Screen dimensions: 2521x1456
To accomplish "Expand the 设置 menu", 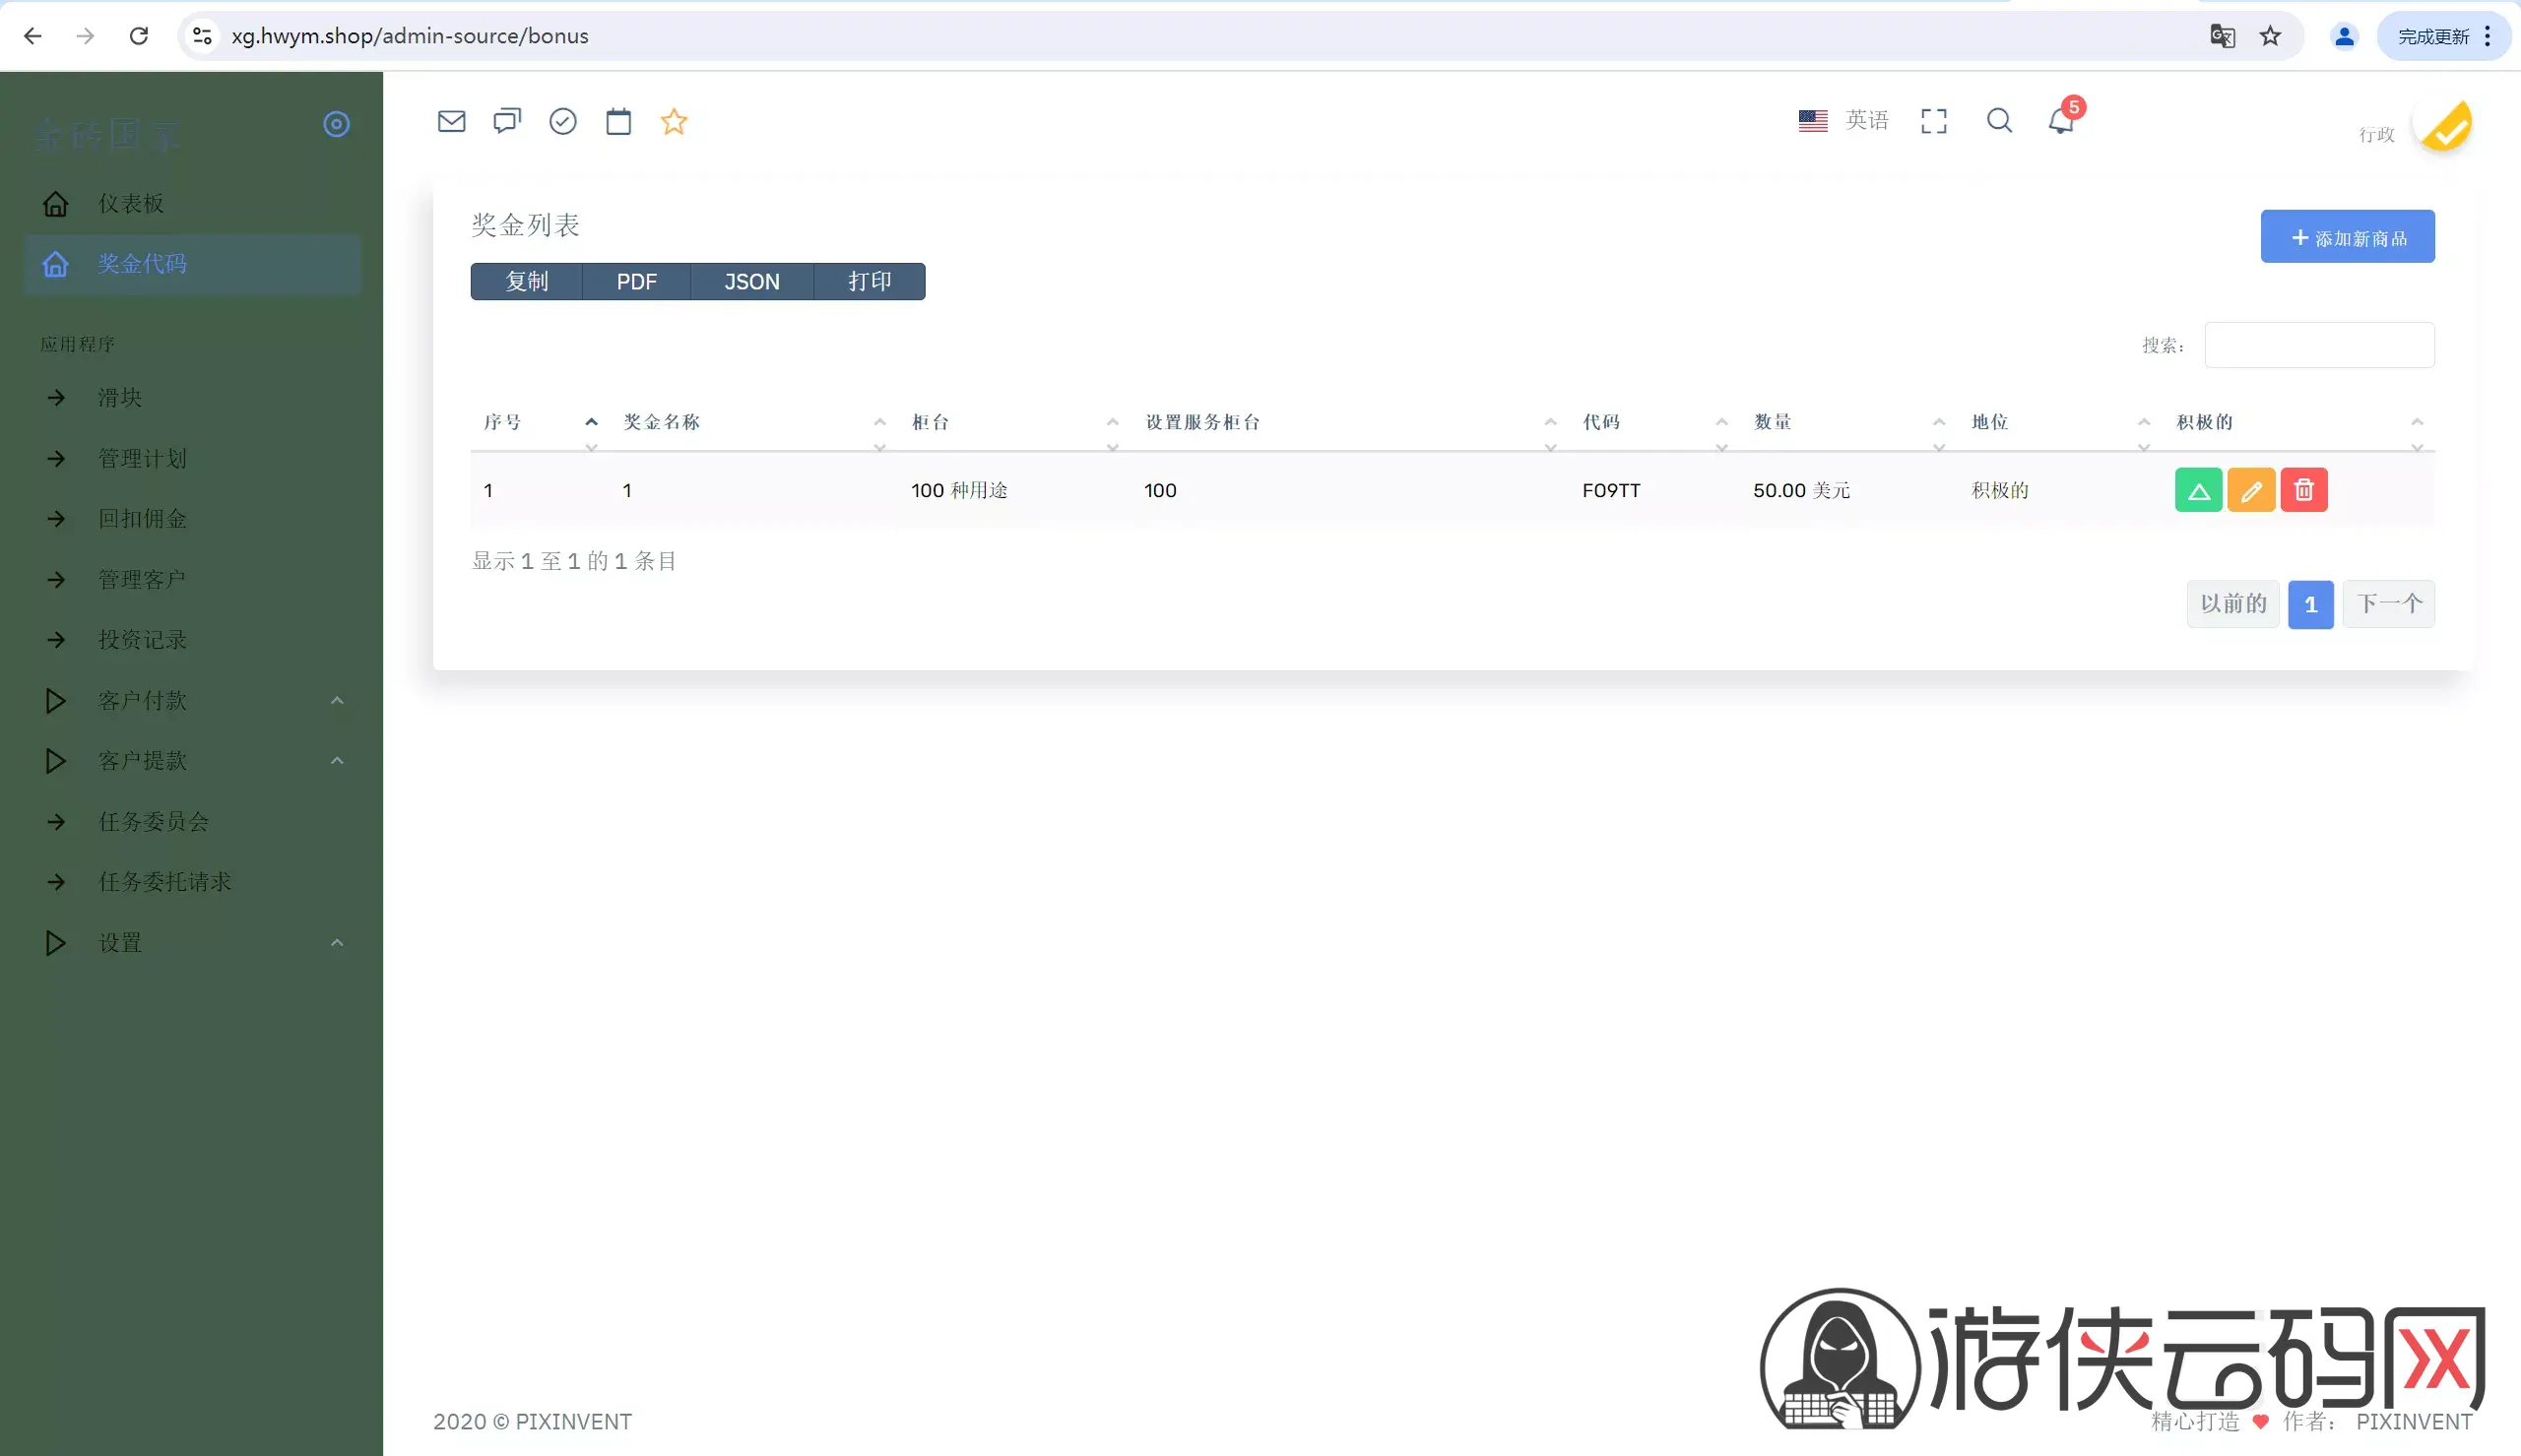I will click(x=192, y=943).
